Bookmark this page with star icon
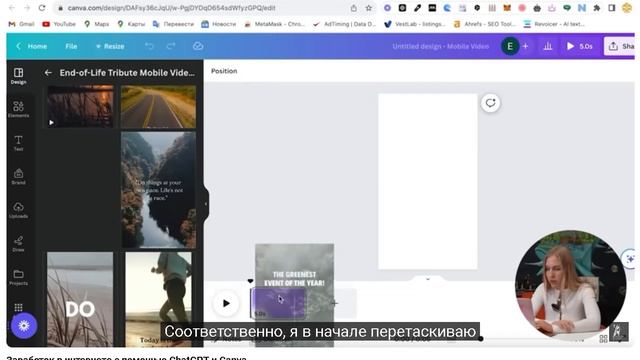The image size is (640, 360). point(369,8)
